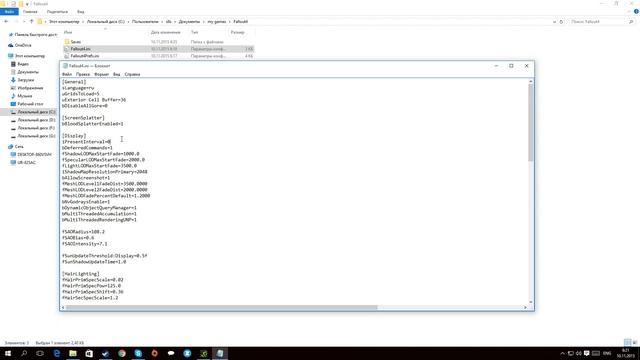The width and height of the screenshot is (640, 360).
Task: Click 'my games' in the breadcrumb path
Action: point(217,22)
